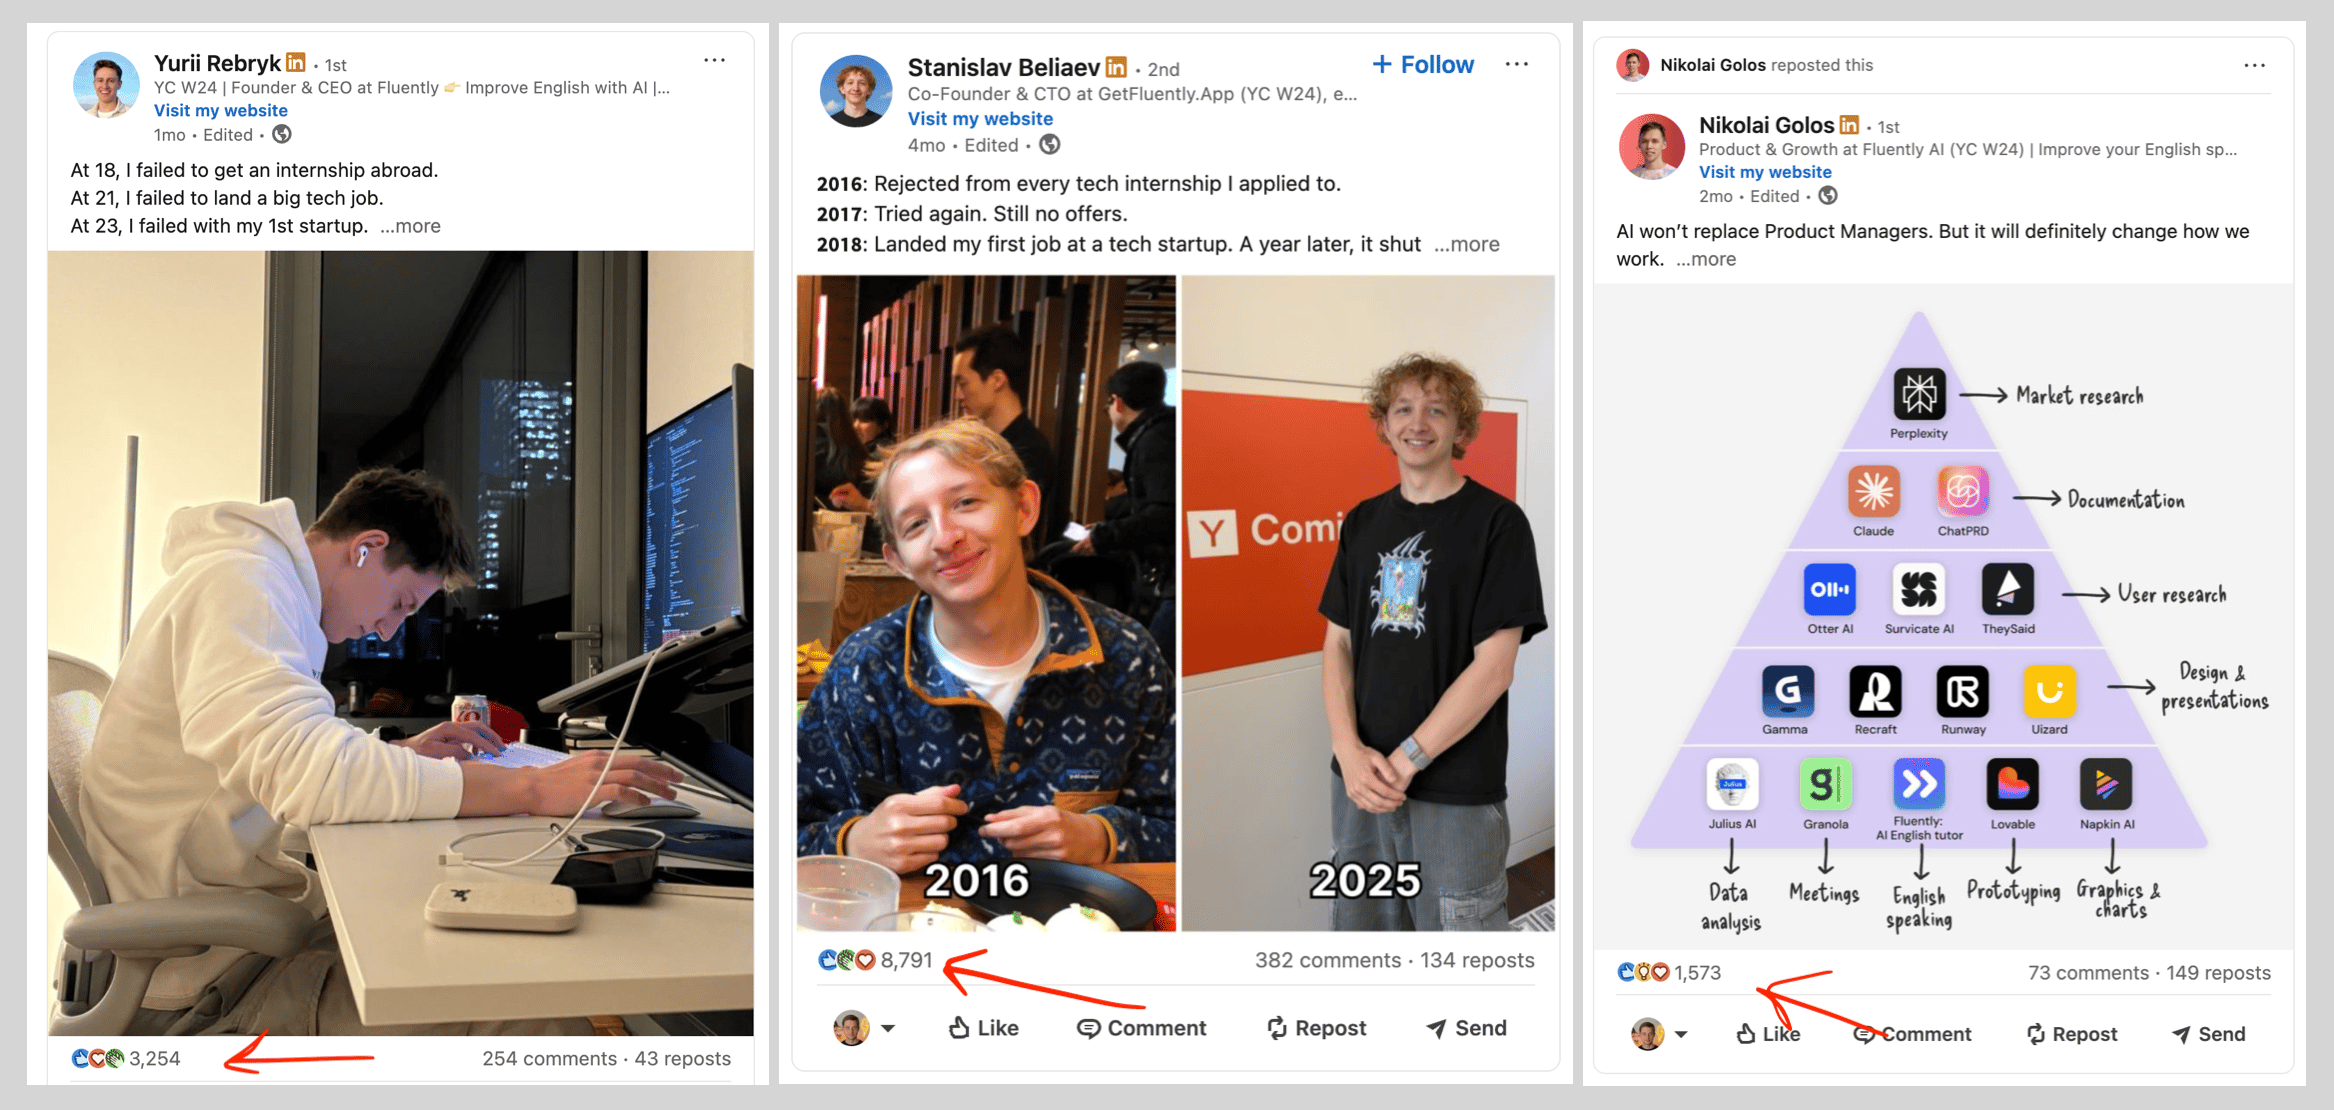2334x1110 pixels.
Task: Expand '...more' on Stanislav Beliaev's post text
Action: (1467, 244)
